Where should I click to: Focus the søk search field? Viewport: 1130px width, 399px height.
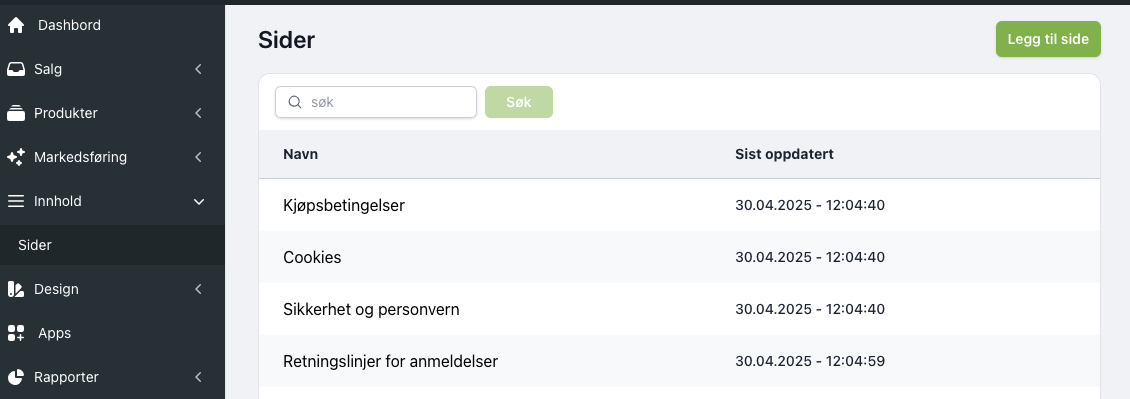pos(376,102)
